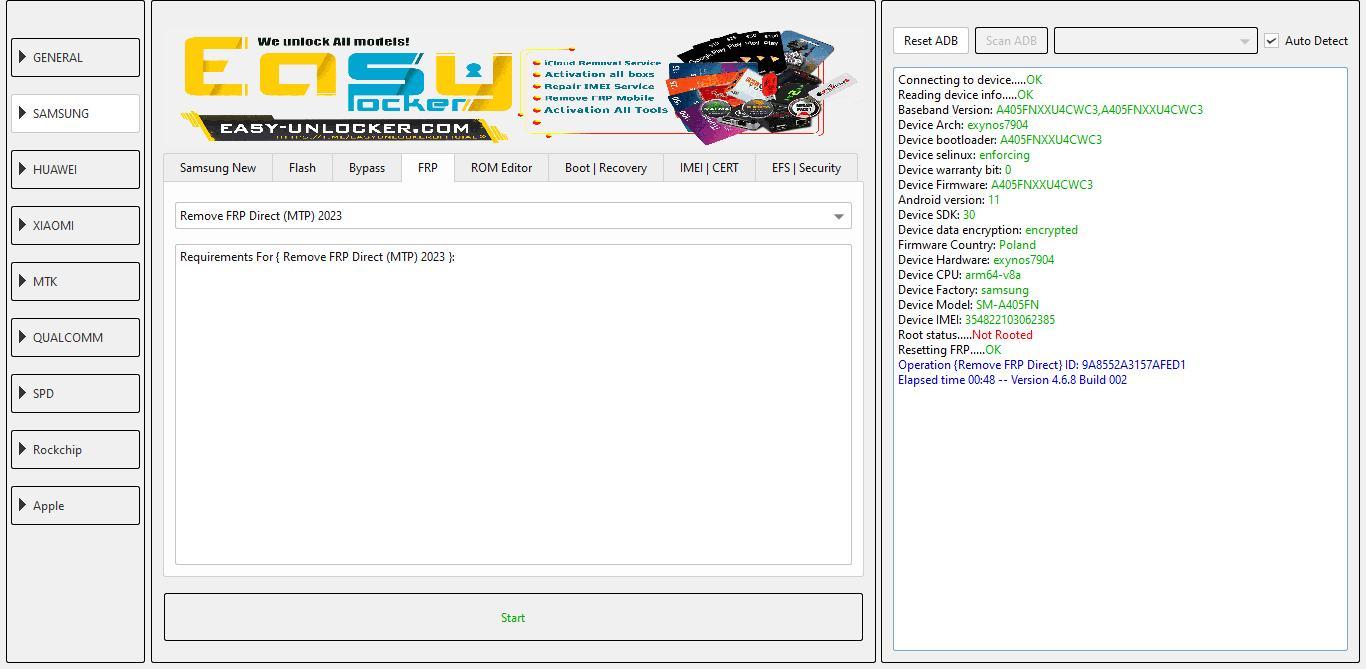The image size is (1366, 669).
Task: Toggle the Auto Detect checkbox
Action: click(x=1272, y=41)
